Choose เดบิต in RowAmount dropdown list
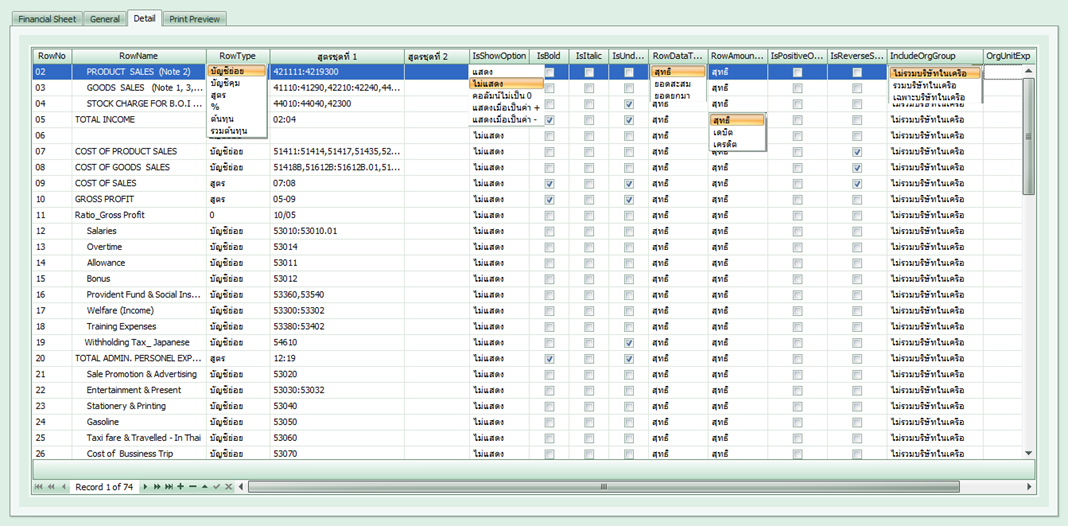This screenshot has height=526, width=1068. tap(722, 132)
